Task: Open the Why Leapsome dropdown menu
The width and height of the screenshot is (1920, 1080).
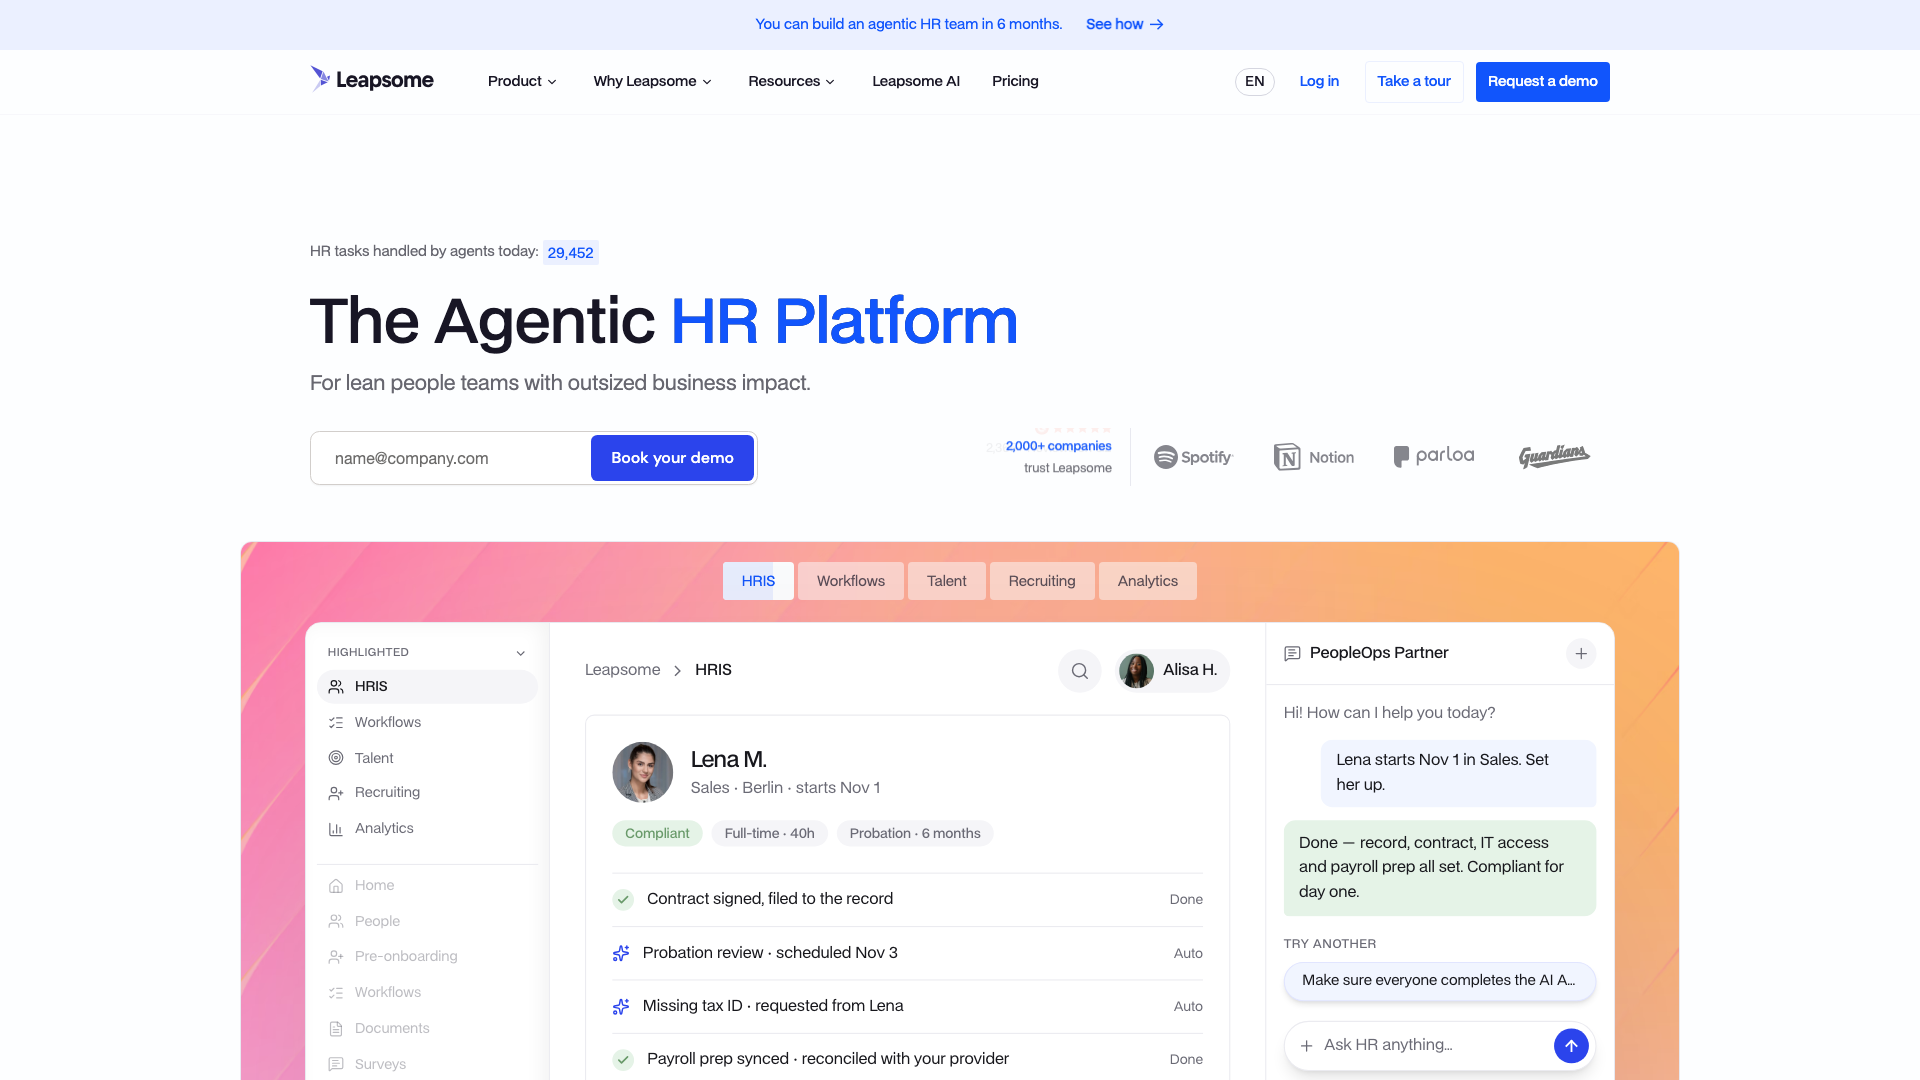Action: point(652,81)
